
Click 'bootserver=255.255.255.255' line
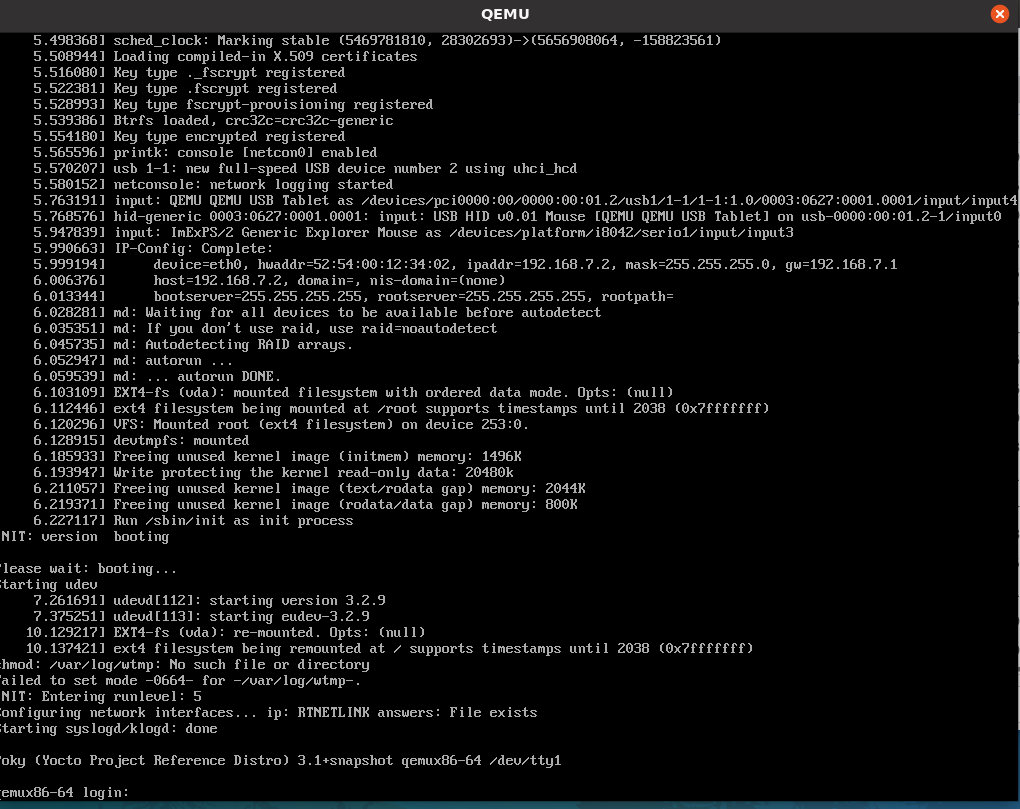[x=353, y=297]
